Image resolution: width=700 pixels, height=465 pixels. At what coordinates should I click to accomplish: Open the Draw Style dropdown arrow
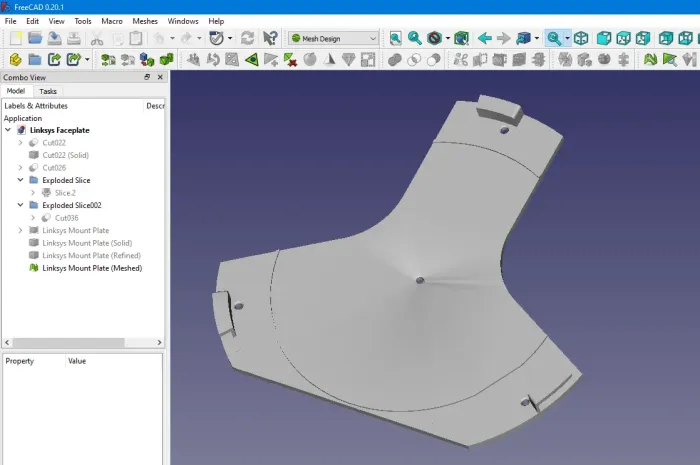pyautogui.click(x=447, y=38)
